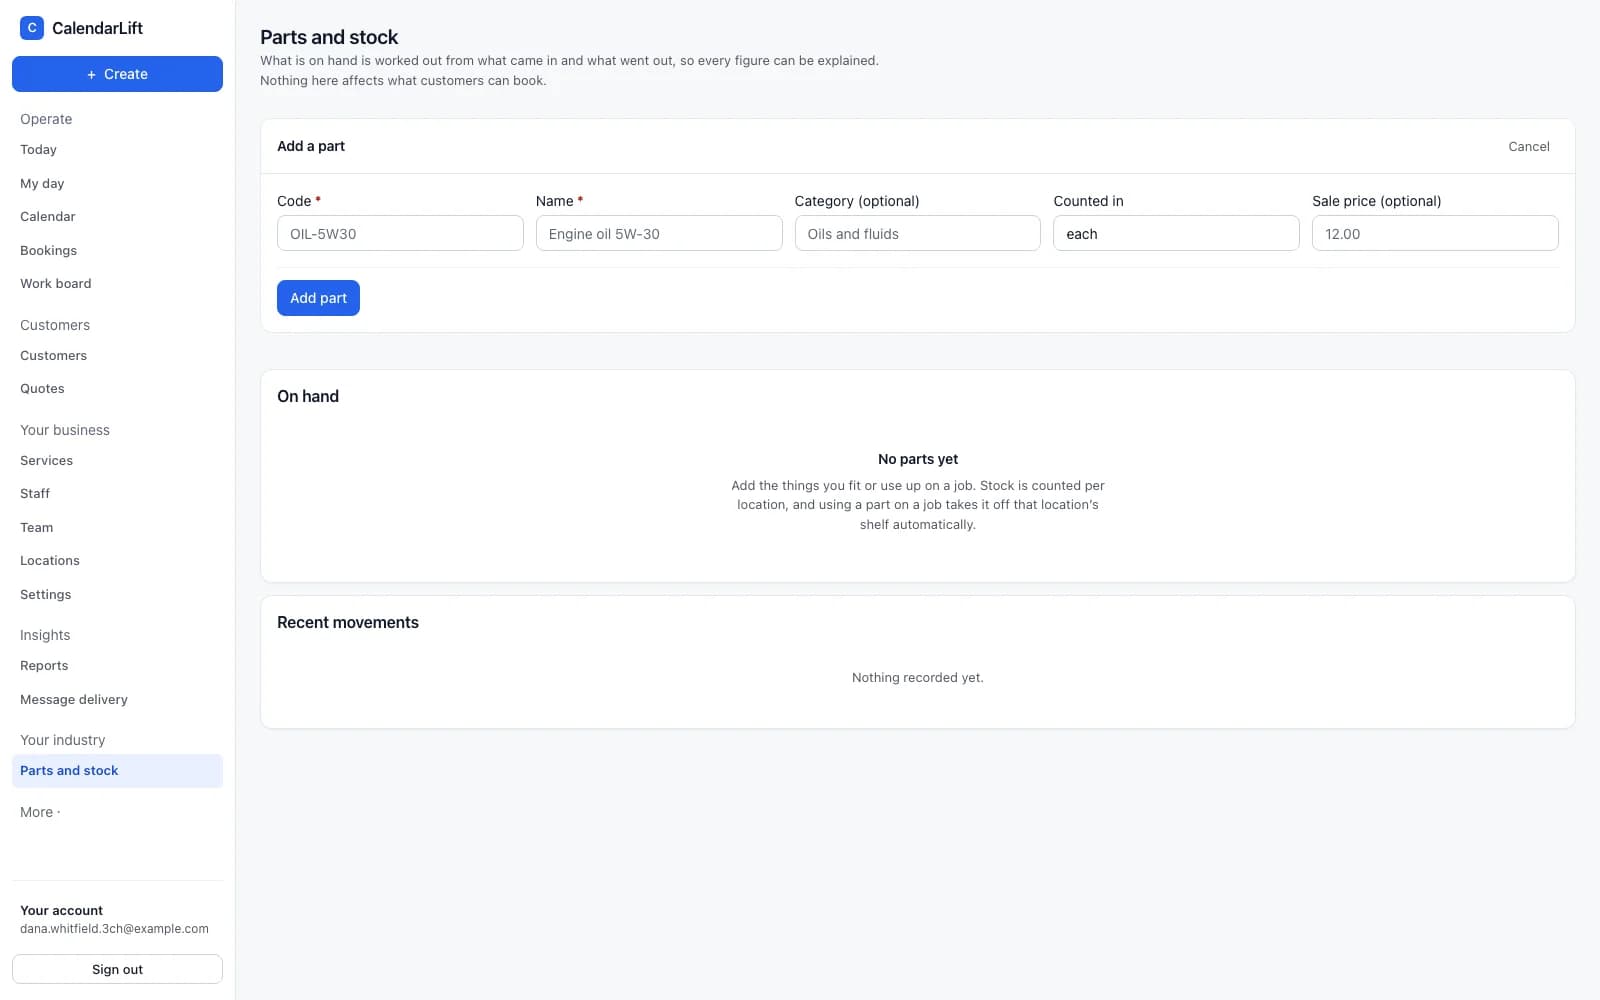The image size is (1600, 1000).
Task: Click 'Nothing recorded yet.' text
Action: (918, 678)
